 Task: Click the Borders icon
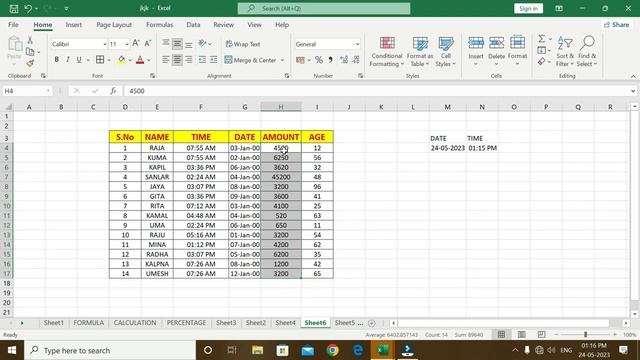click(100, 60)
